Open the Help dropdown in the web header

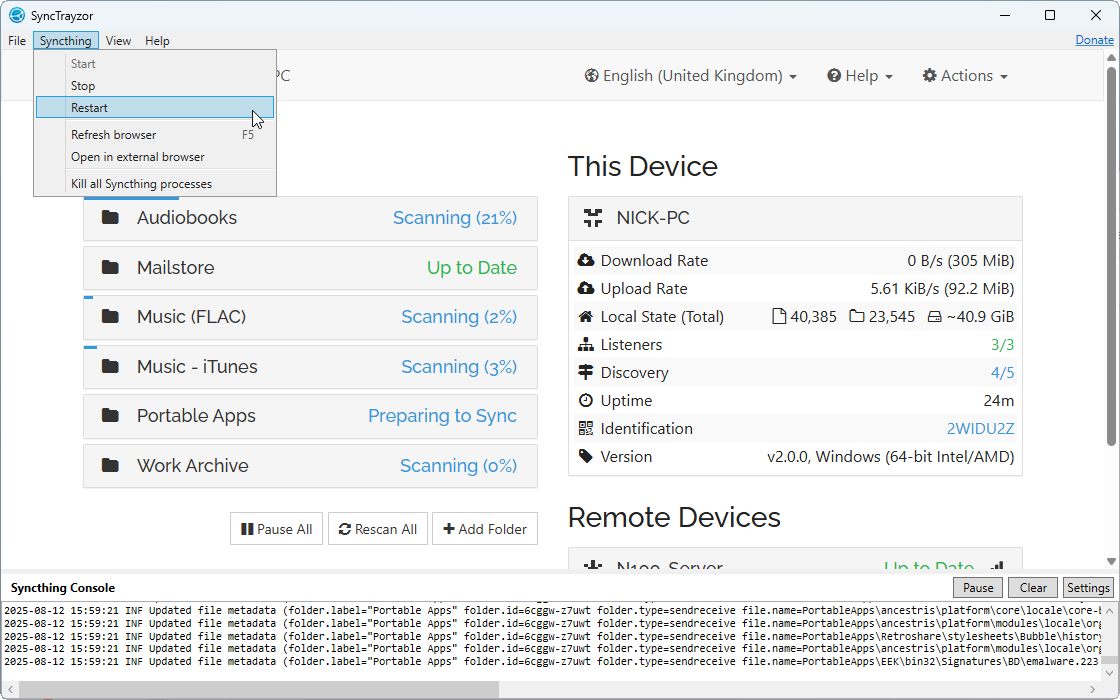860,76
